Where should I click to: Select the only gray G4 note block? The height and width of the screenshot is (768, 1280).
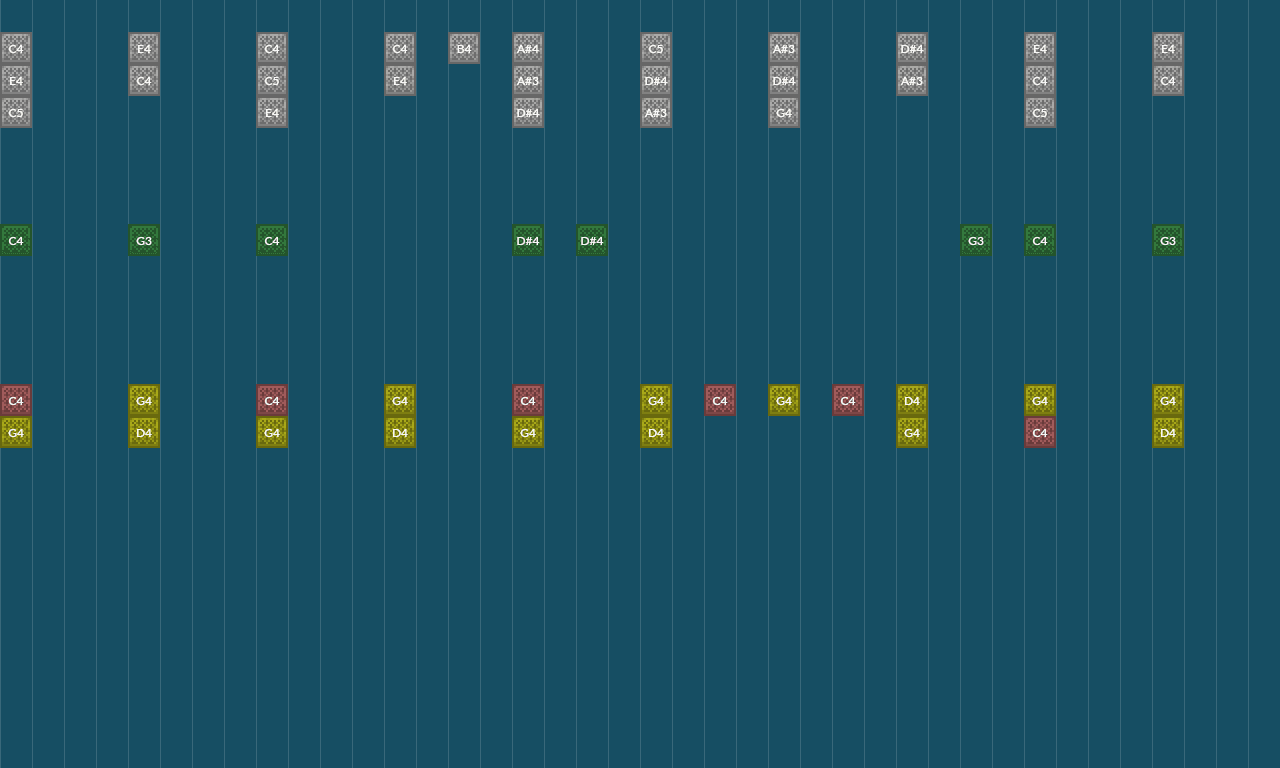[784, 112]
